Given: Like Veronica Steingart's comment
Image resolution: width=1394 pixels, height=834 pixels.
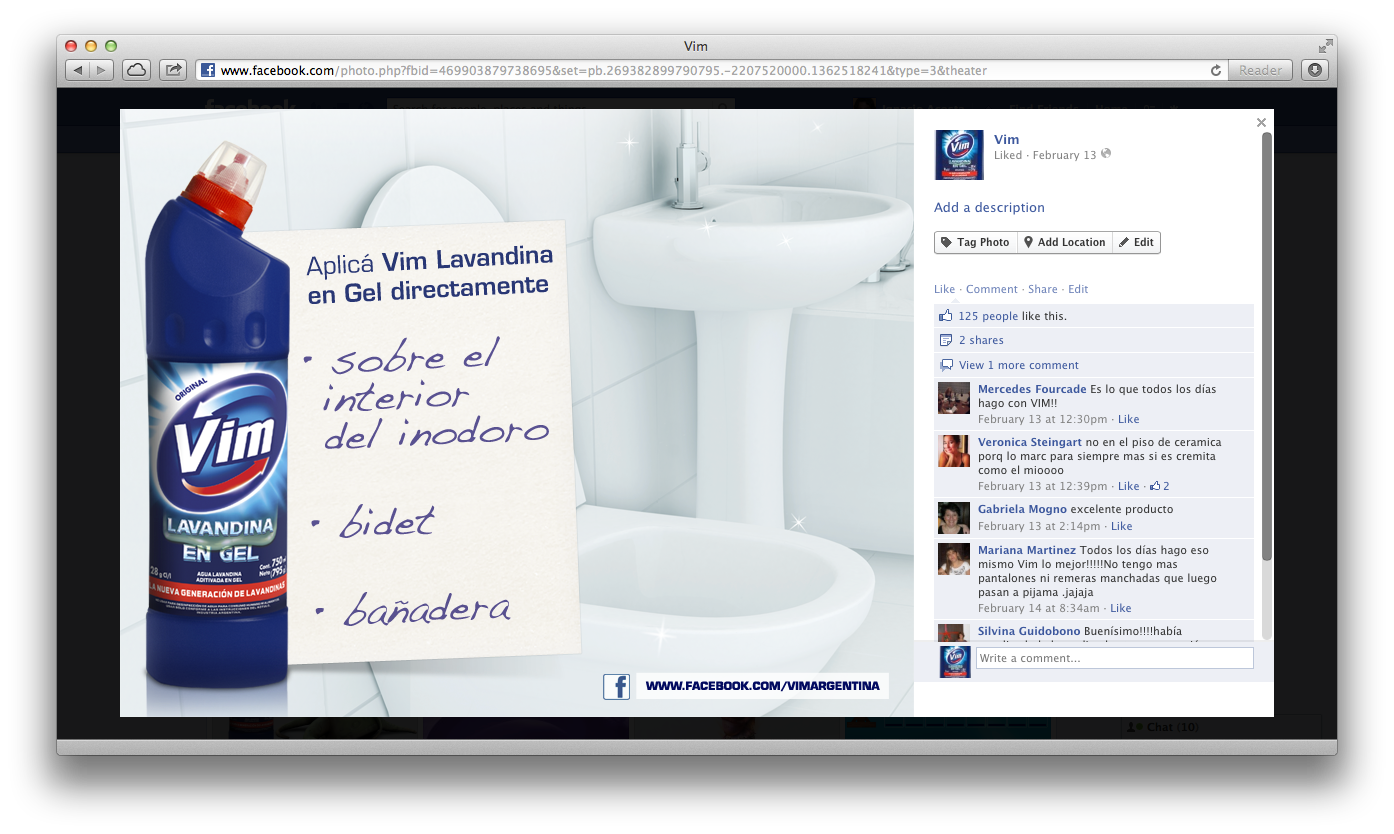Looking at the screenshot, I should (1128, 486).
